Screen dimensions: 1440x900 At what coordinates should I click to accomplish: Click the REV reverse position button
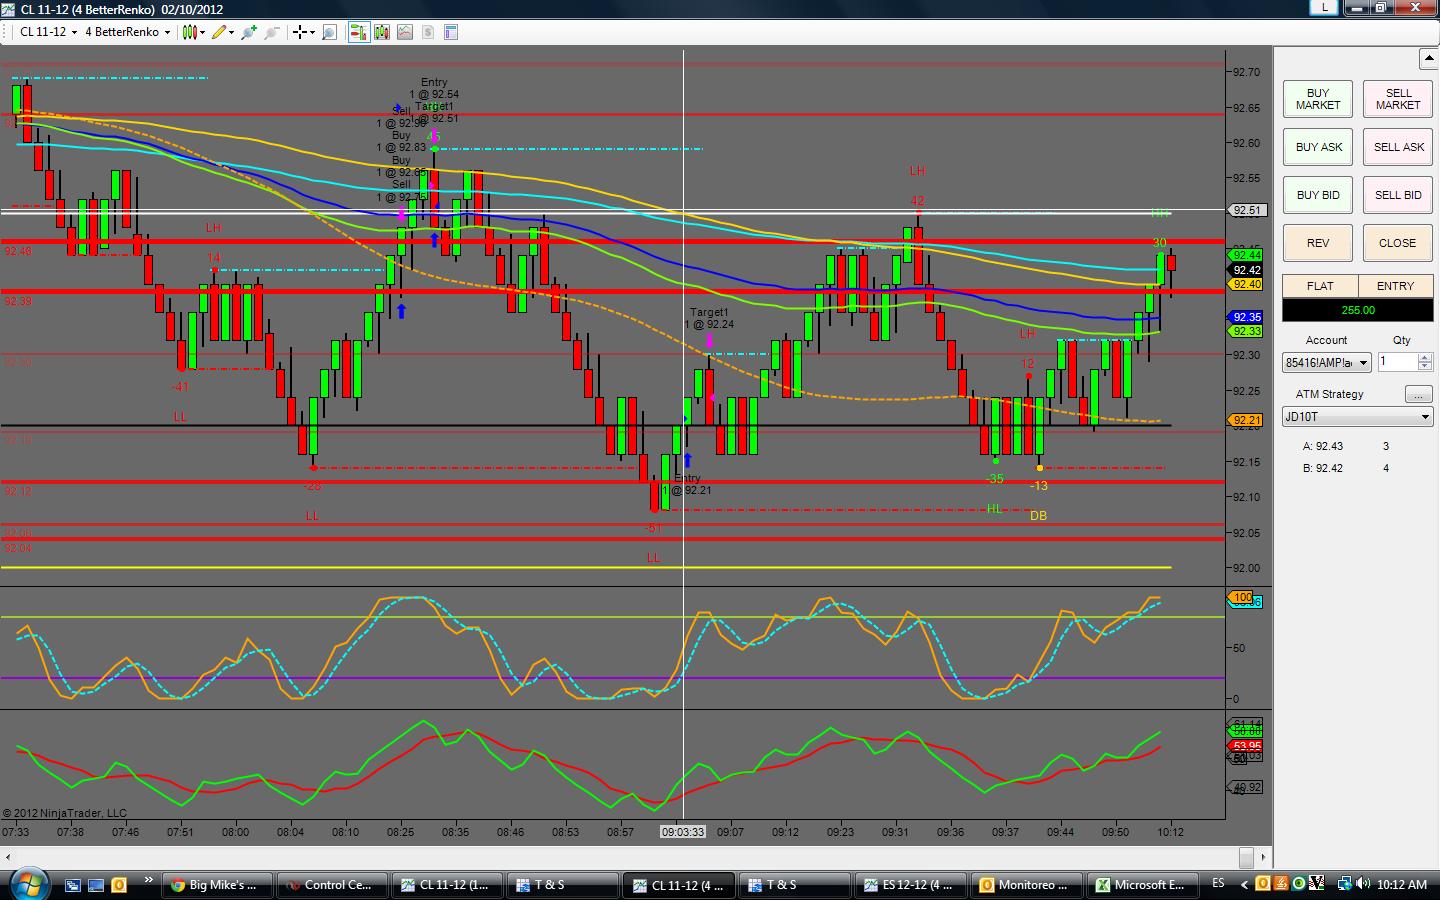coord(1318,243)
